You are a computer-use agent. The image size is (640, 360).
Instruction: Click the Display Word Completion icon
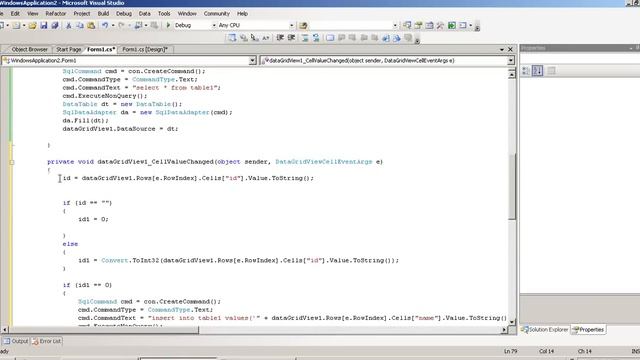pyautogui.click(x=266, y=38)
